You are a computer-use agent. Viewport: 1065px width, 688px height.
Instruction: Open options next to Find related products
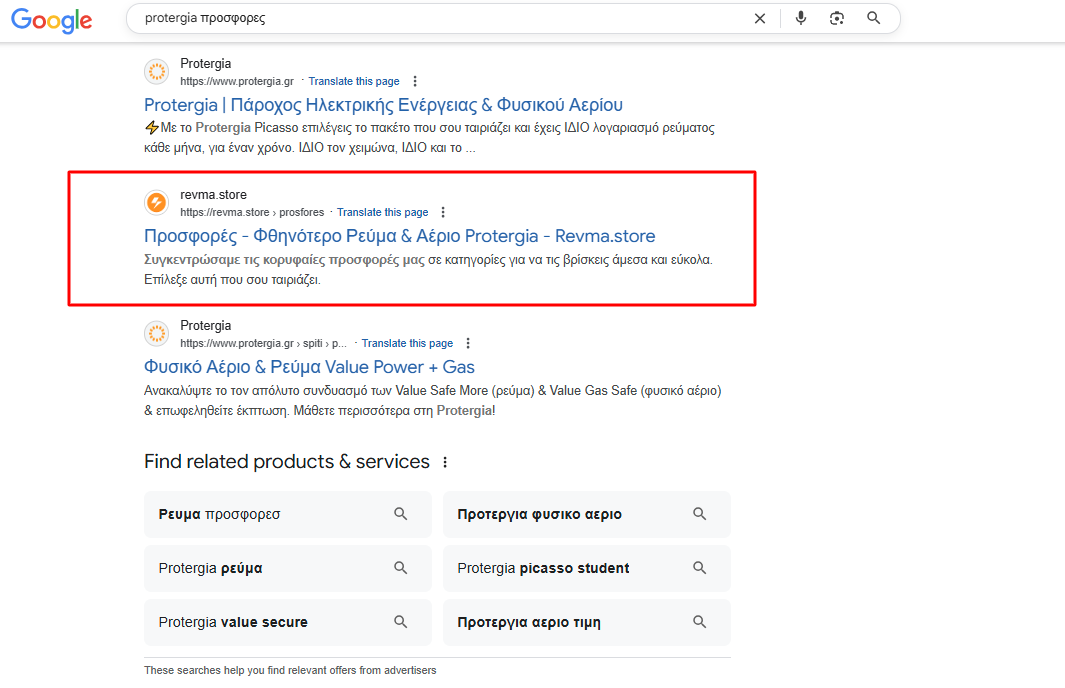tap(446, 463)
